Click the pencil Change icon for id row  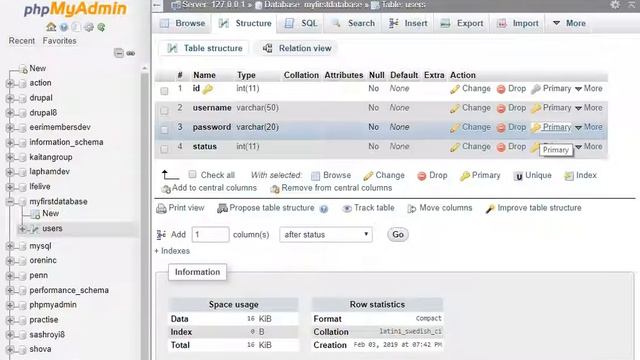[x=455, y=89]
